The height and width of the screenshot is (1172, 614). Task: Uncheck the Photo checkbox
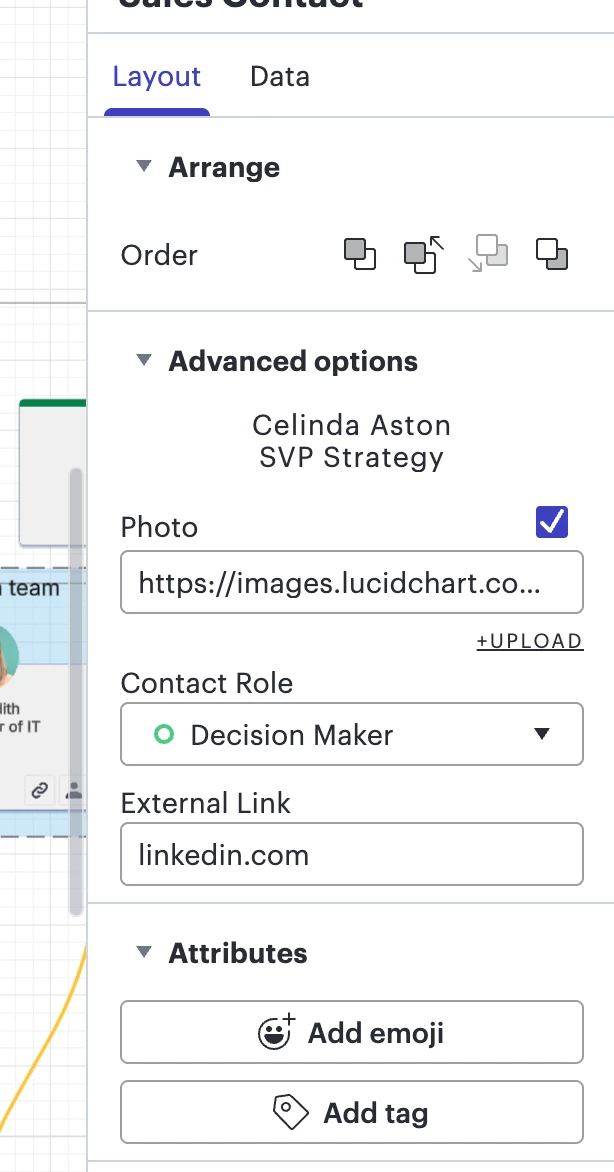552,521
